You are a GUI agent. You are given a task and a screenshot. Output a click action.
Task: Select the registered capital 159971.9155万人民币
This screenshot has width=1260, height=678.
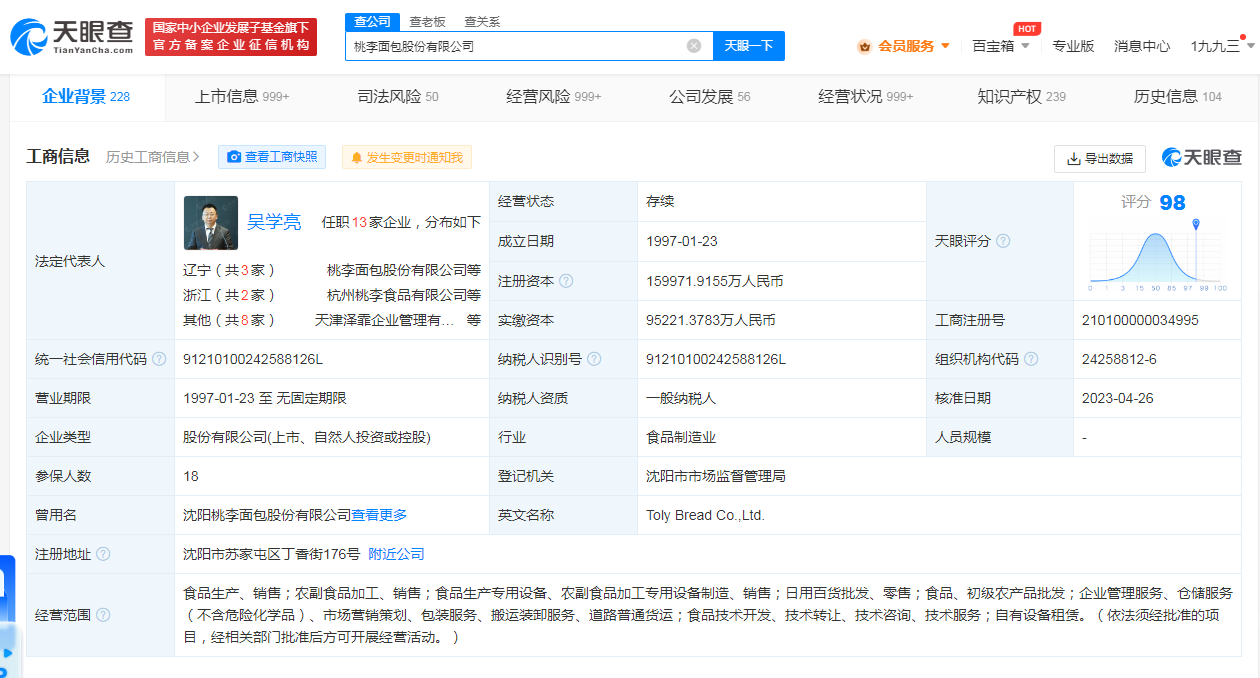pos(715,281)
